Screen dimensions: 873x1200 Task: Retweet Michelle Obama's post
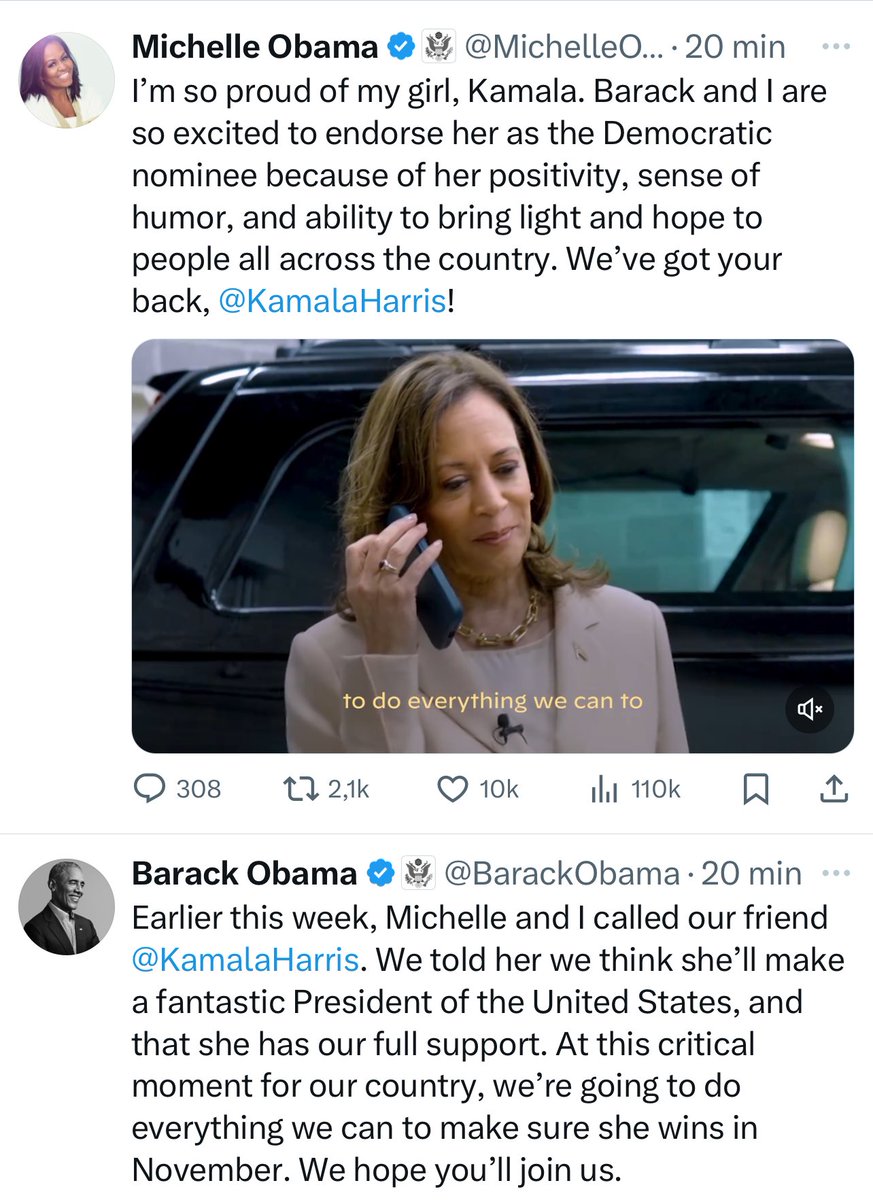(x=327, y=789)
